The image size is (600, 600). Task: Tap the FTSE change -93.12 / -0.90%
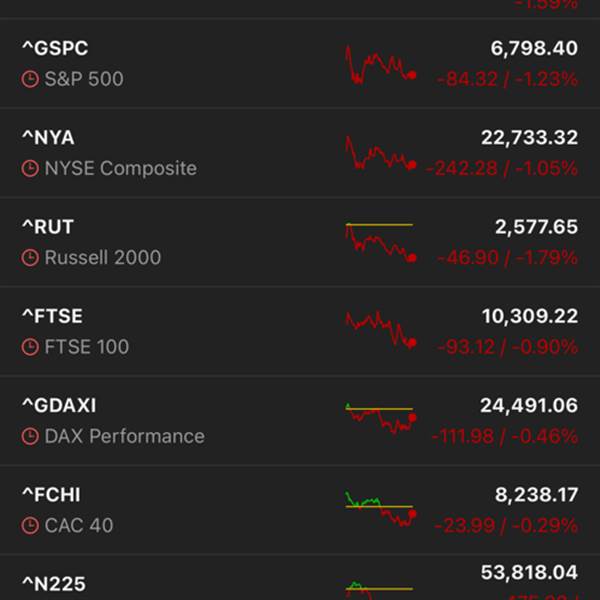(x=508, y=347)
